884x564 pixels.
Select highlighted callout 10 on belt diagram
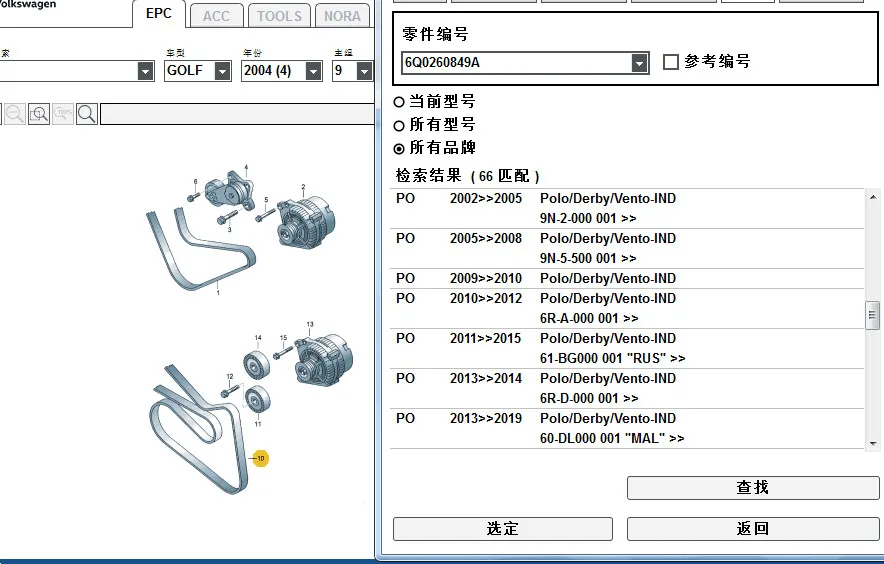[x=260, y=458]
